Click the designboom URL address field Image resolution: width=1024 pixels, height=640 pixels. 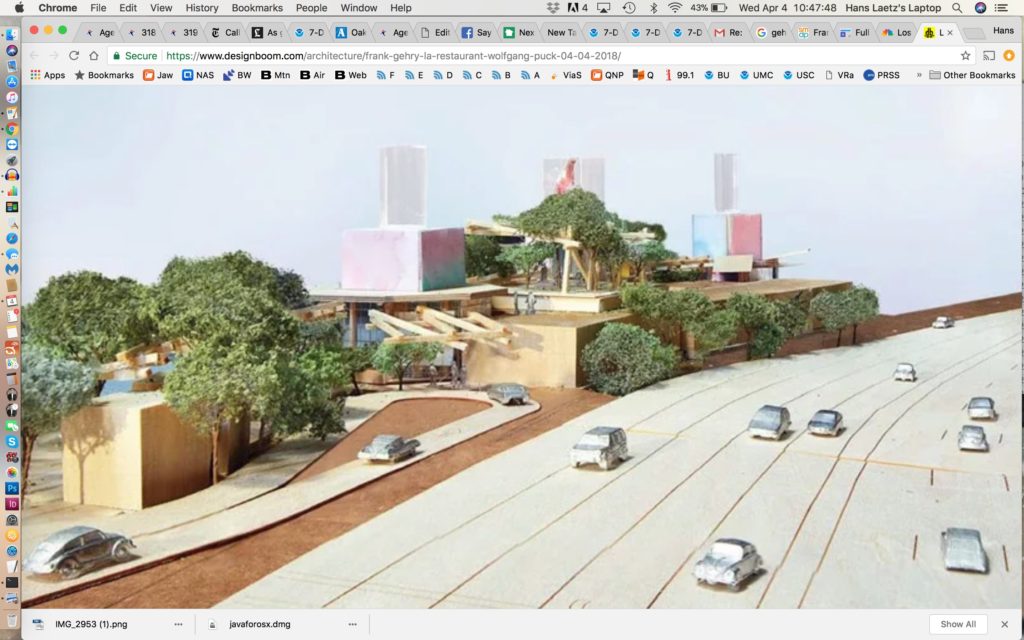[x=394, y=56]
